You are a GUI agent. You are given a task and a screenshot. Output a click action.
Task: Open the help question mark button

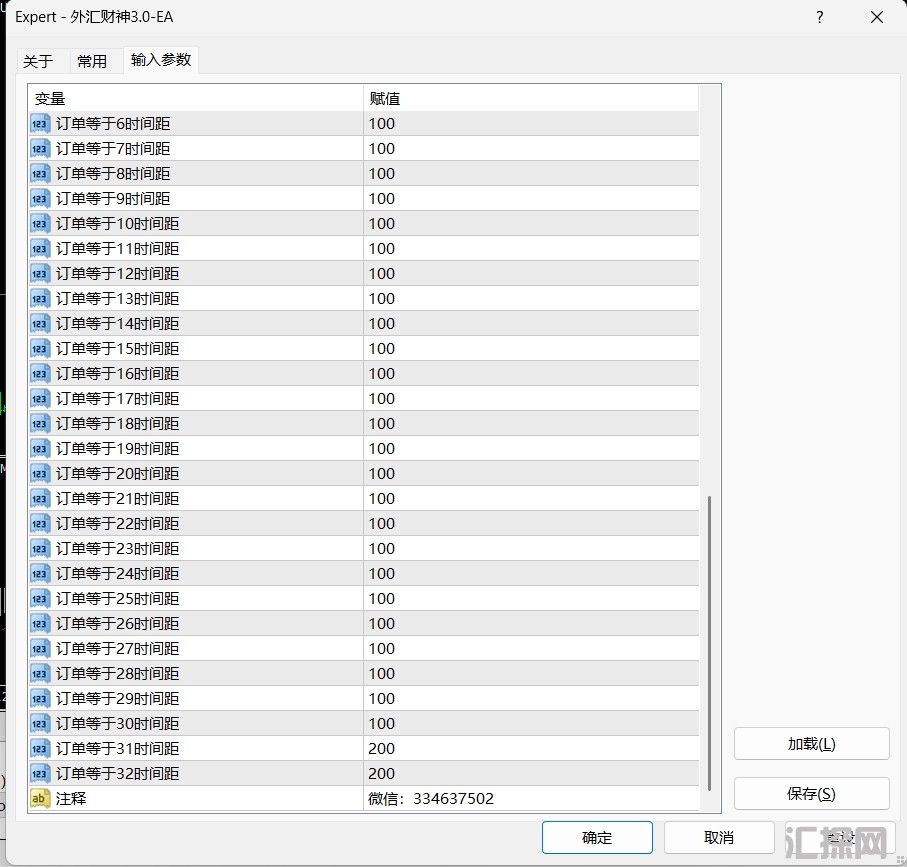click(820, 17)
